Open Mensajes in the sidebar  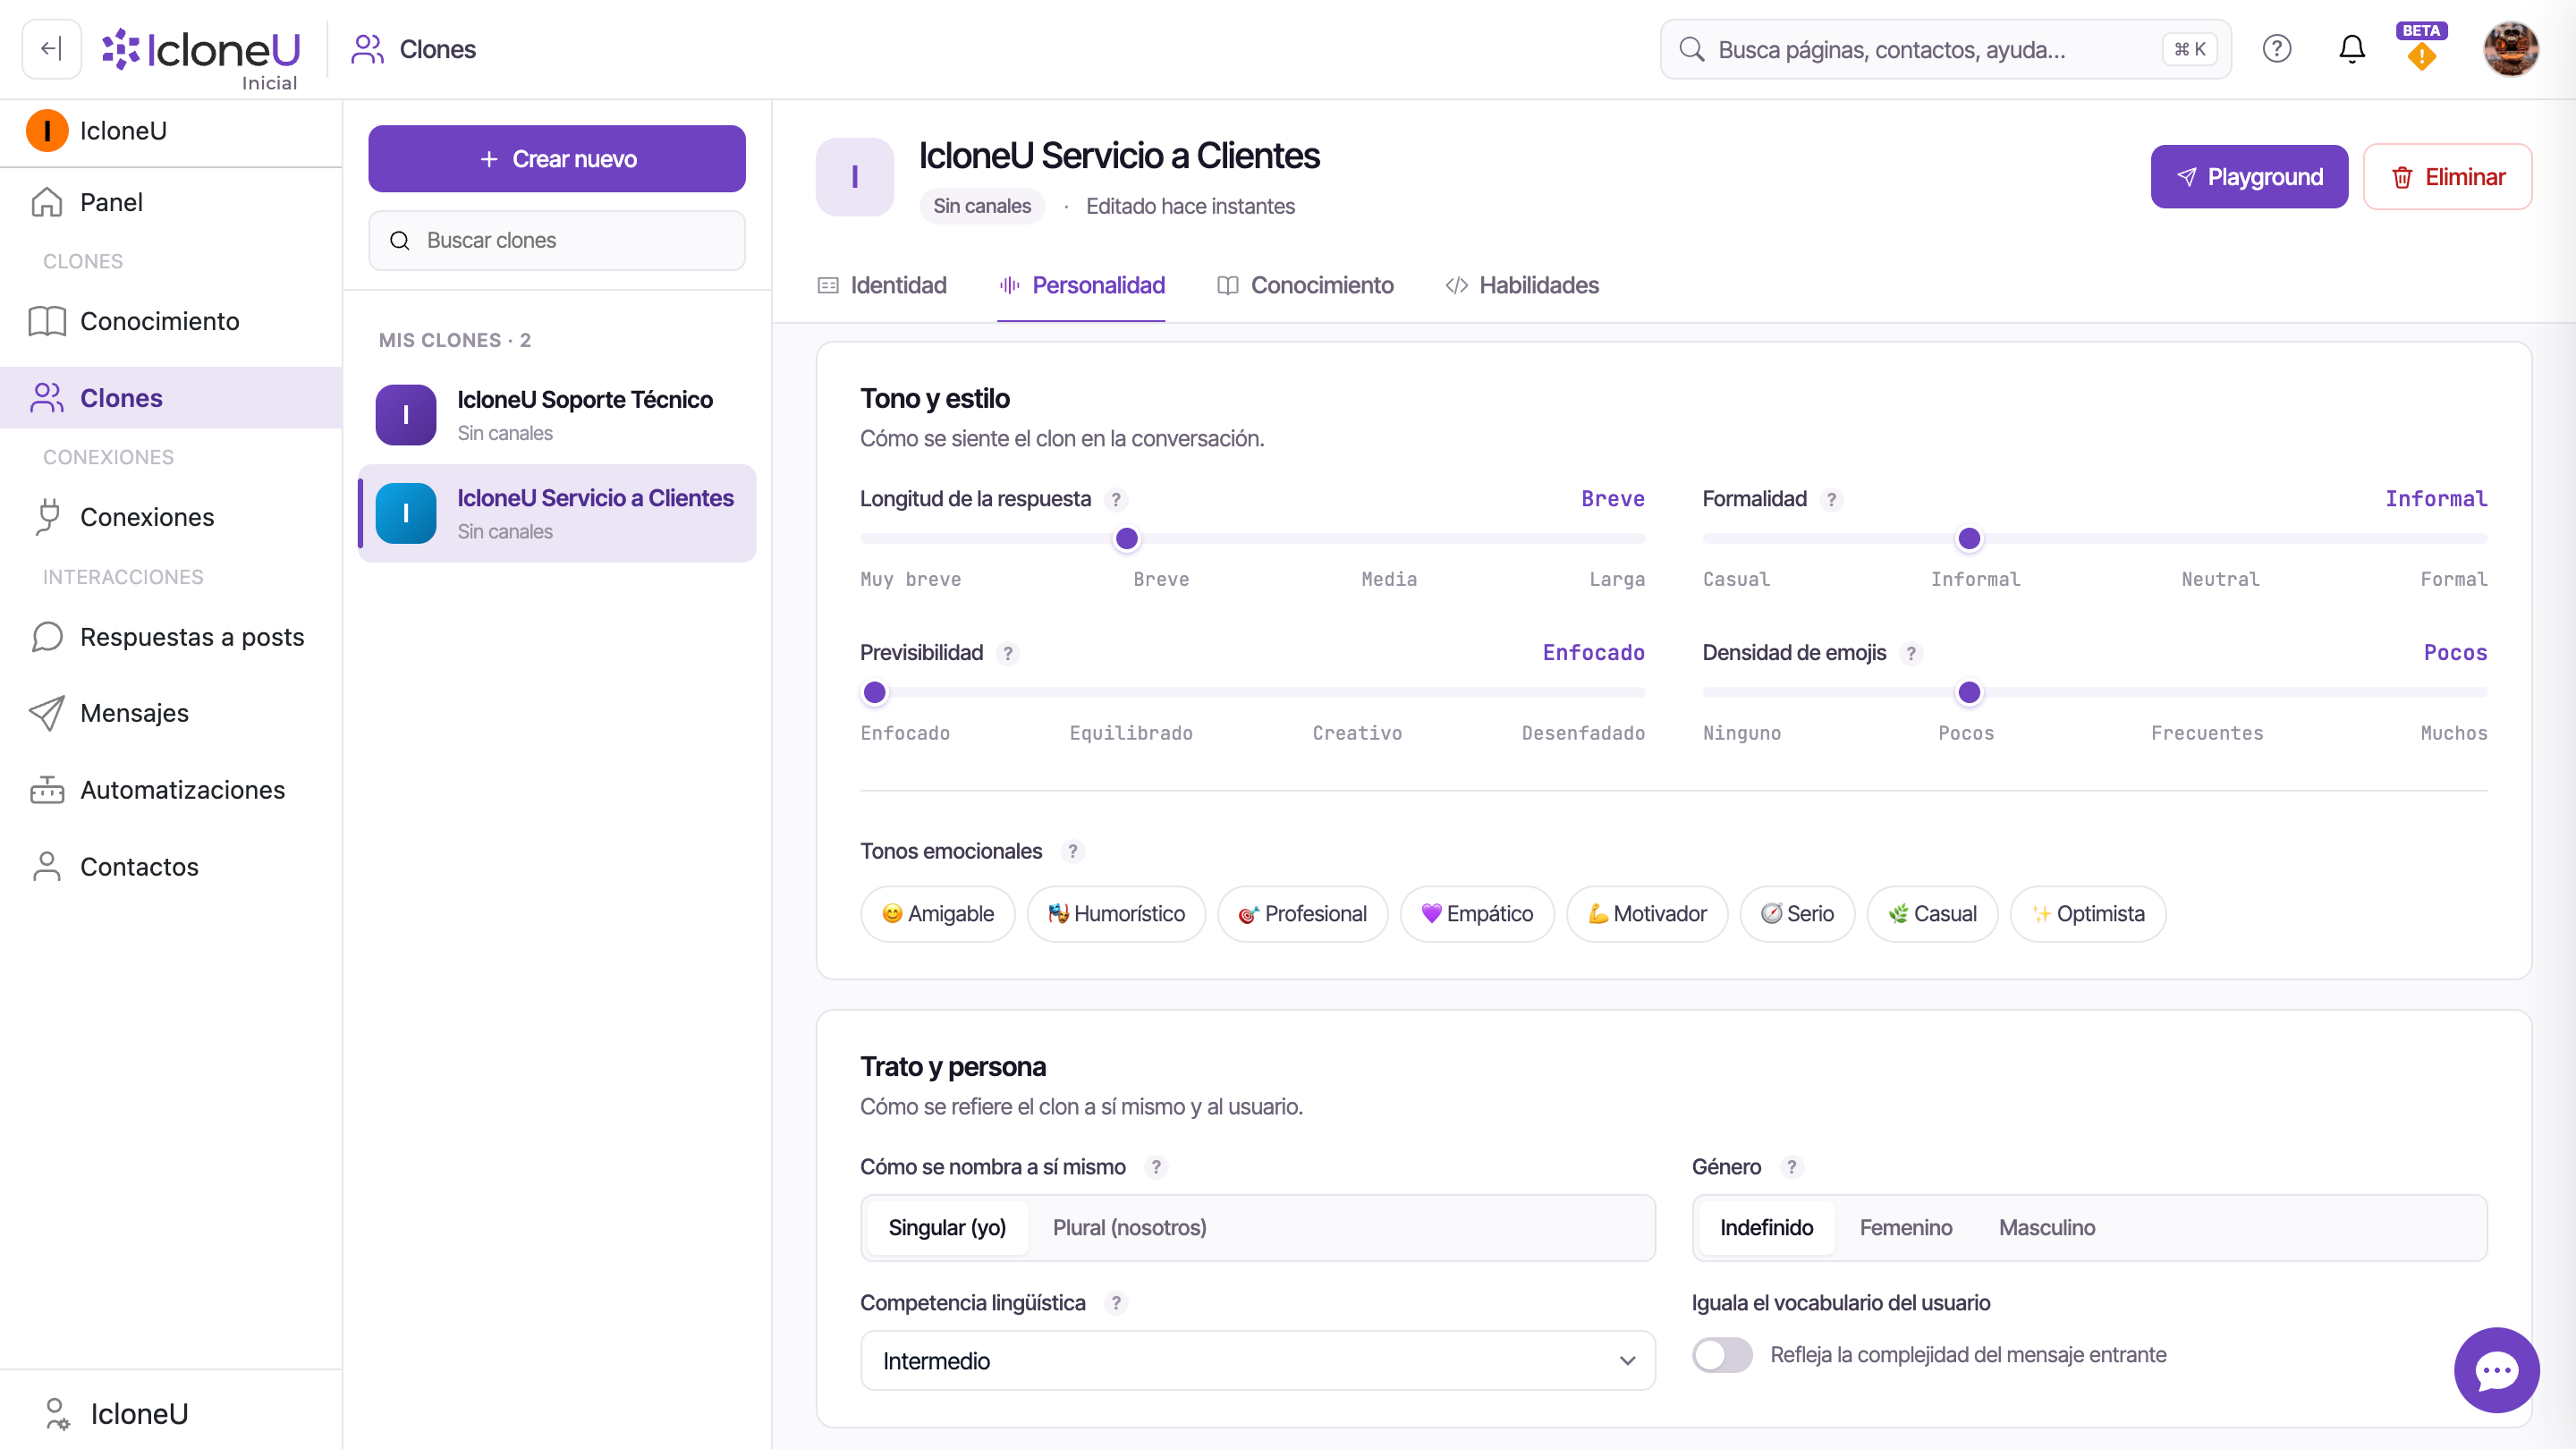point(171,713)
